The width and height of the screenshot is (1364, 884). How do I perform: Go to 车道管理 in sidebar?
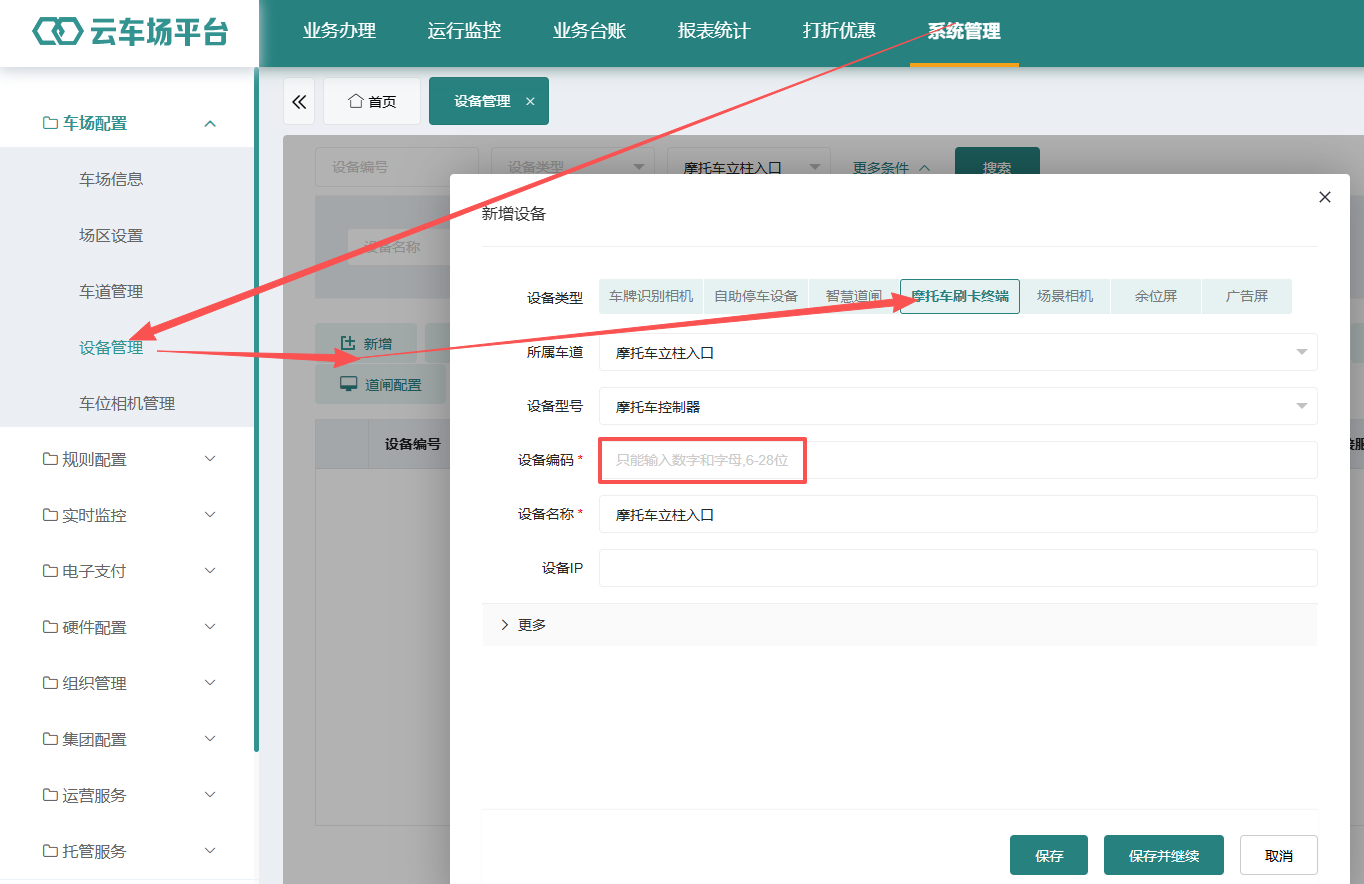click(111, 291)
